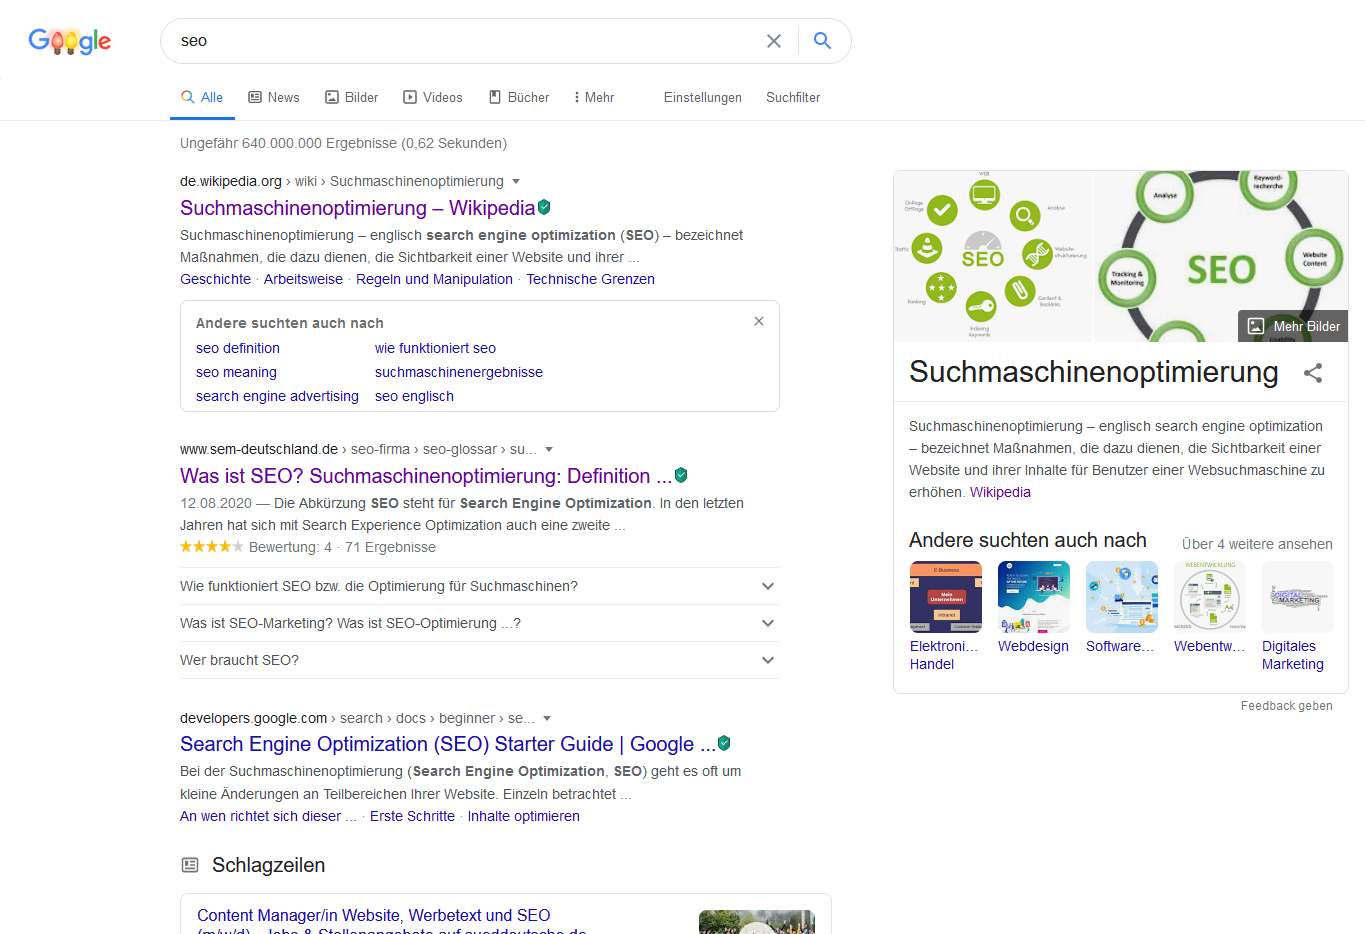Viewport: 1365px width, 934px height.
Task: Click inside the search input field
Action: [x=460, y=41]
